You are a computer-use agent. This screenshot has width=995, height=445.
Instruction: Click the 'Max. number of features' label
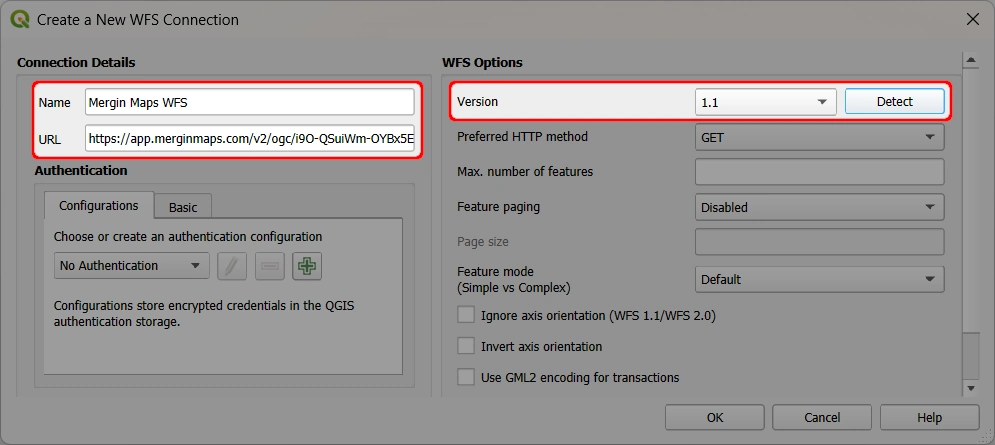(x=525, y=171)
